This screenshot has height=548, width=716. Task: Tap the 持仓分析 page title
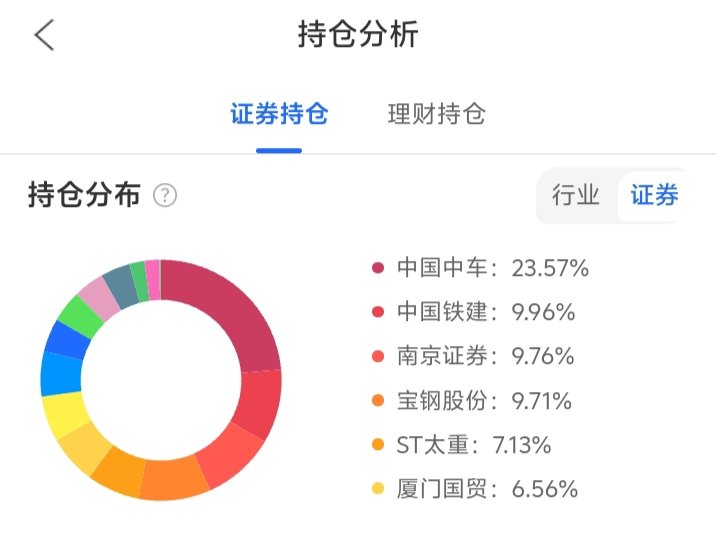[x=358, y=35]
